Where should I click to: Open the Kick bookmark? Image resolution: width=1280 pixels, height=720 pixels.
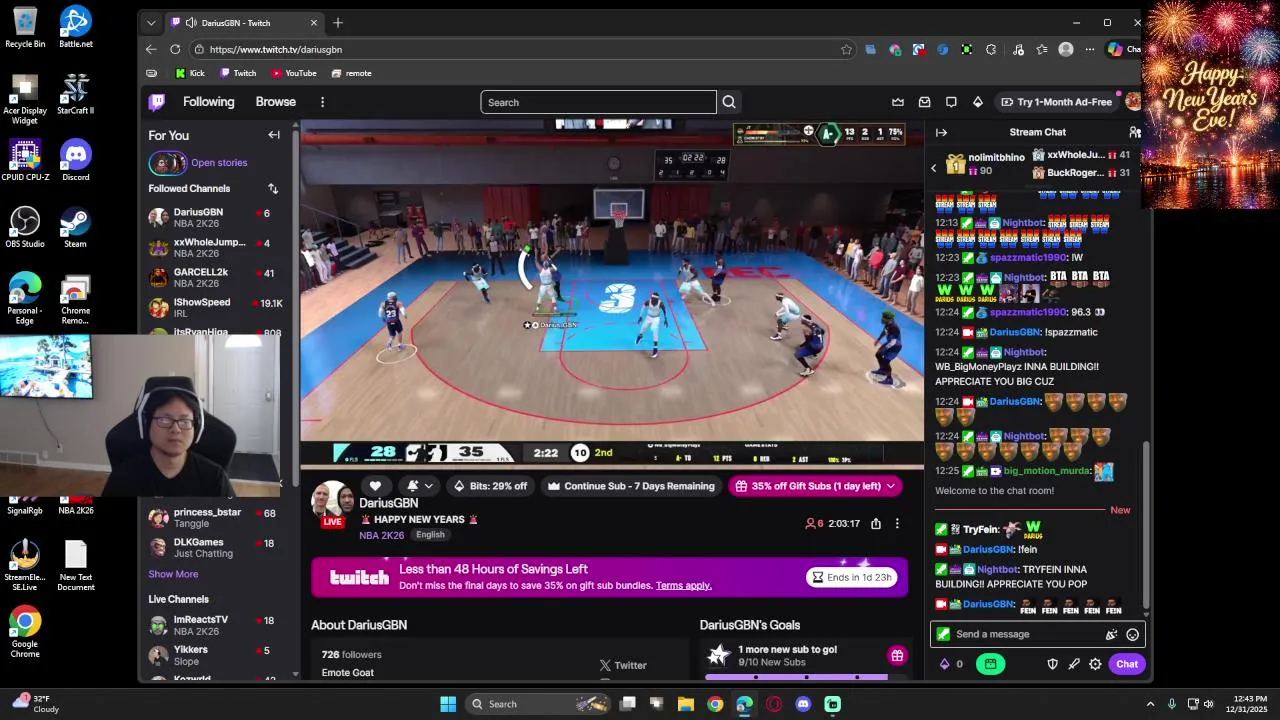190,73
